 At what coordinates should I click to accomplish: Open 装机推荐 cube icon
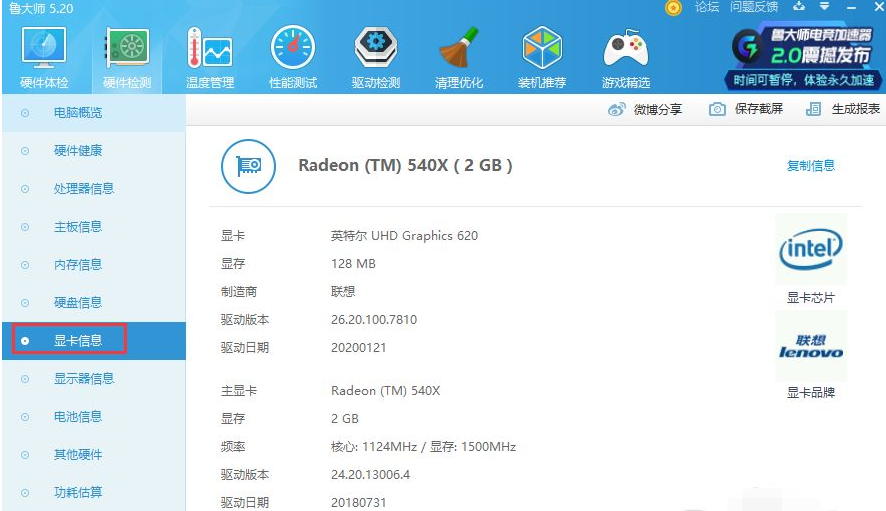click(542, 47)
